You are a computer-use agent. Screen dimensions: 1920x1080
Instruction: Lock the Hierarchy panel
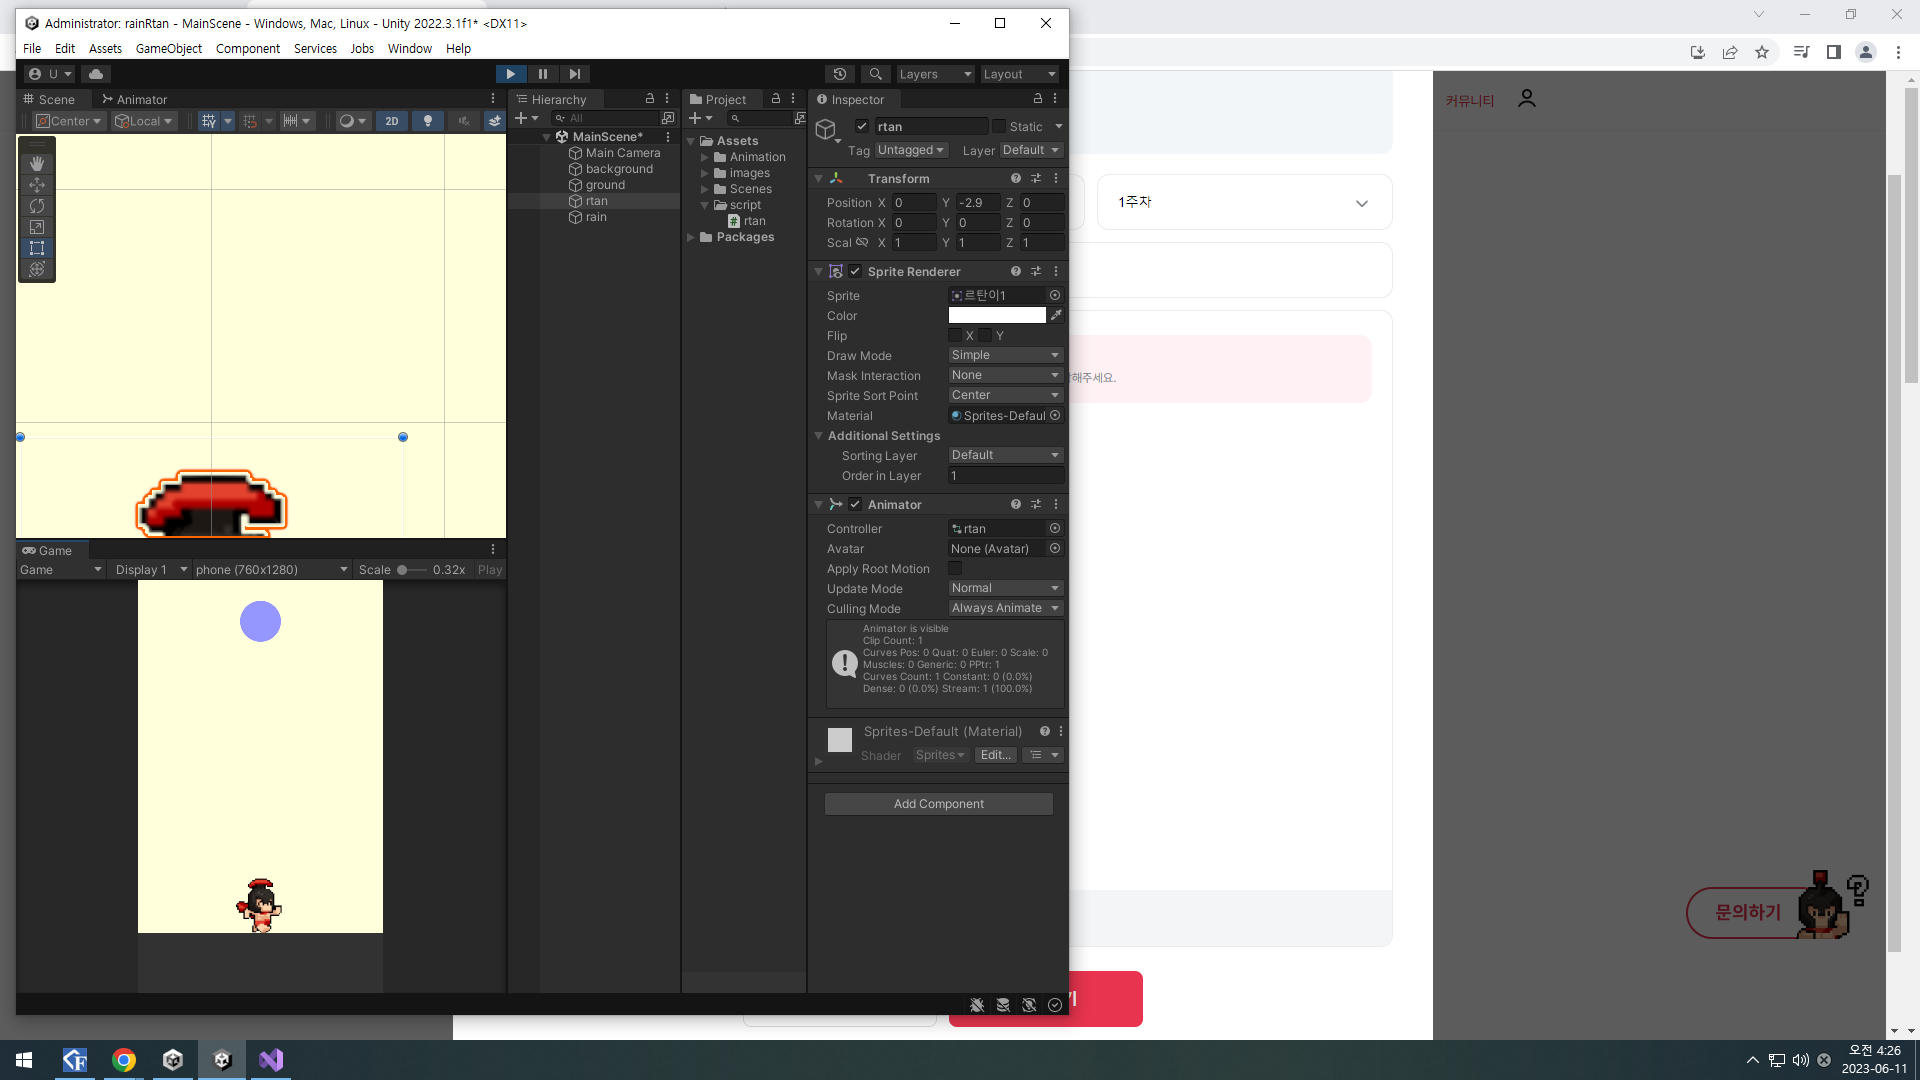(x=650, y=98)
